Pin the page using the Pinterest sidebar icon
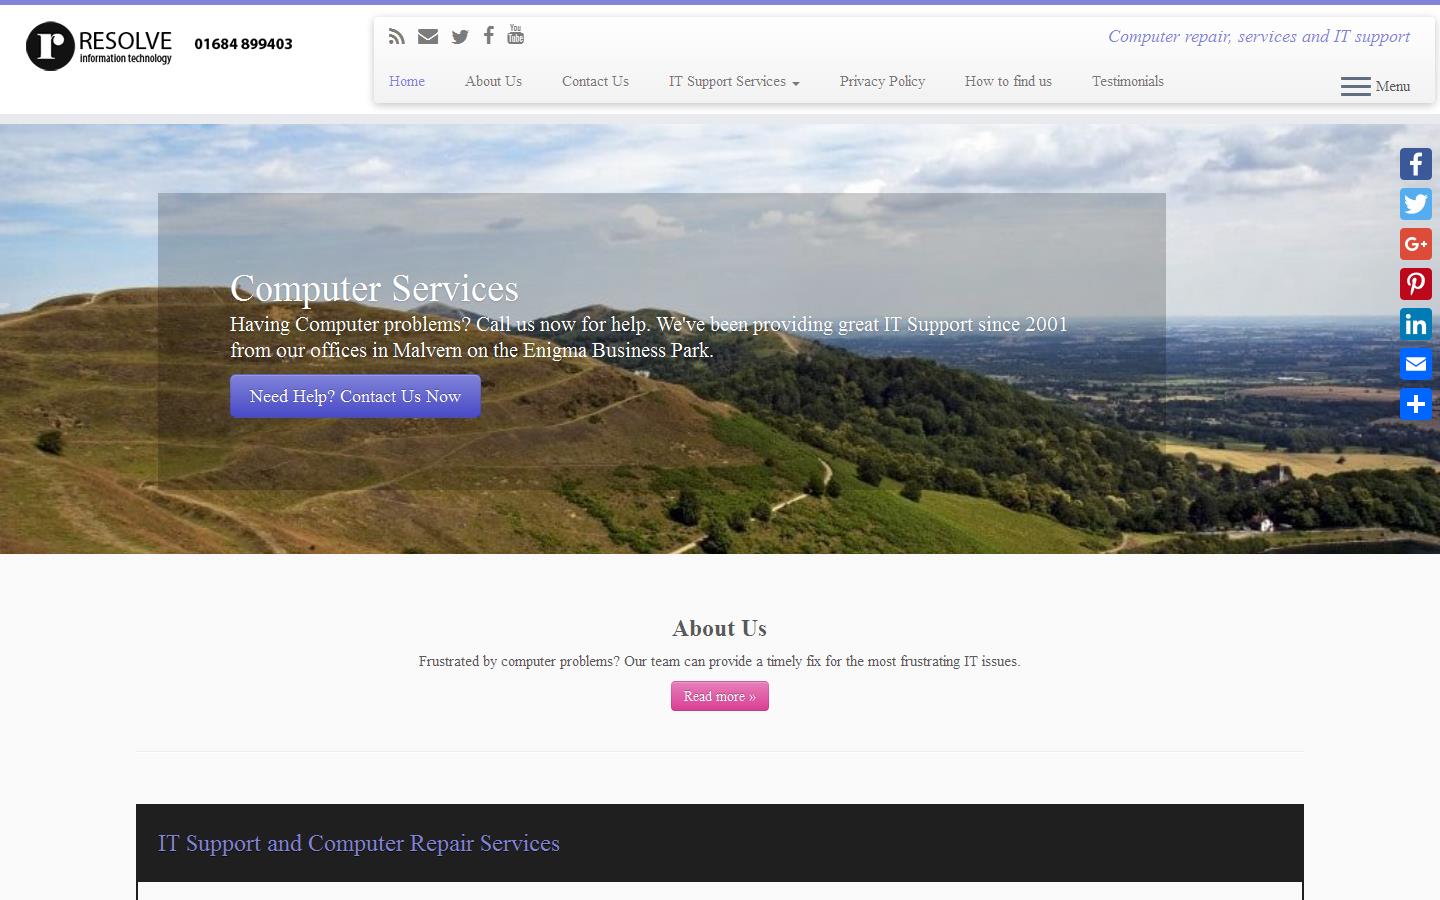The width and height of the screenshot is (1440, 900). coord(1415,283)
